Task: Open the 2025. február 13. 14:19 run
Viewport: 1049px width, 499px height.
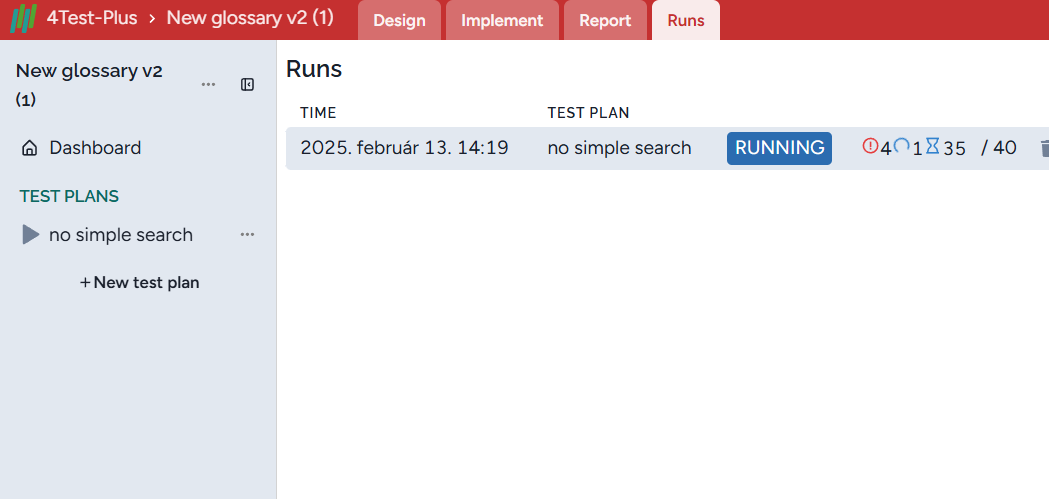Action: (x=404, y=148)
